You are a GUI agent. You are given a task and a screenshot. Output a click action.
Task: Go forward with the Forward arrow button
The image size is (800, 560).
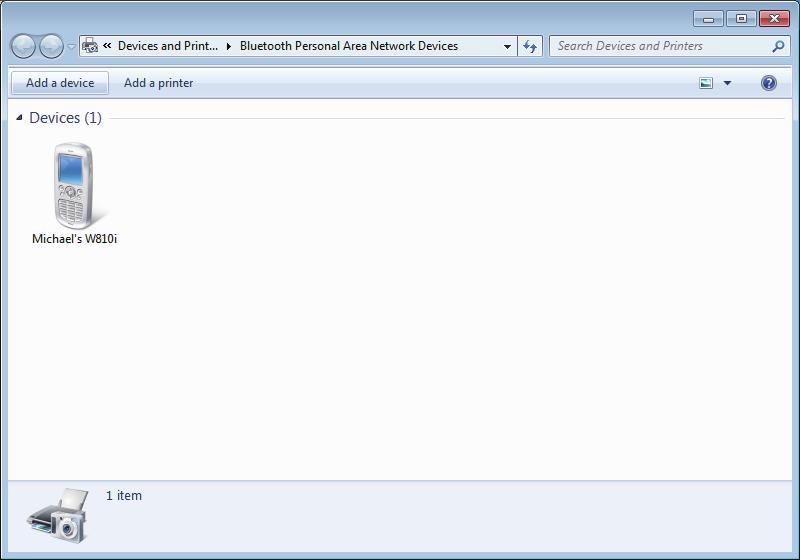click(51, 46)
